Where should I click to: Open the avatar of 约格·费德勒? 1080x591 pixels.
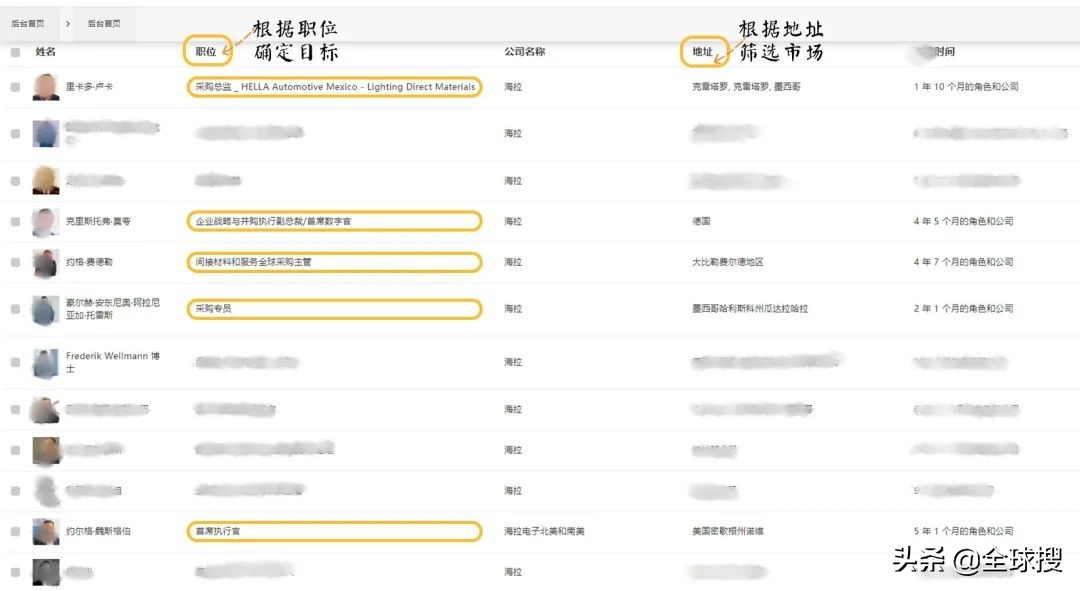[44, 262]
